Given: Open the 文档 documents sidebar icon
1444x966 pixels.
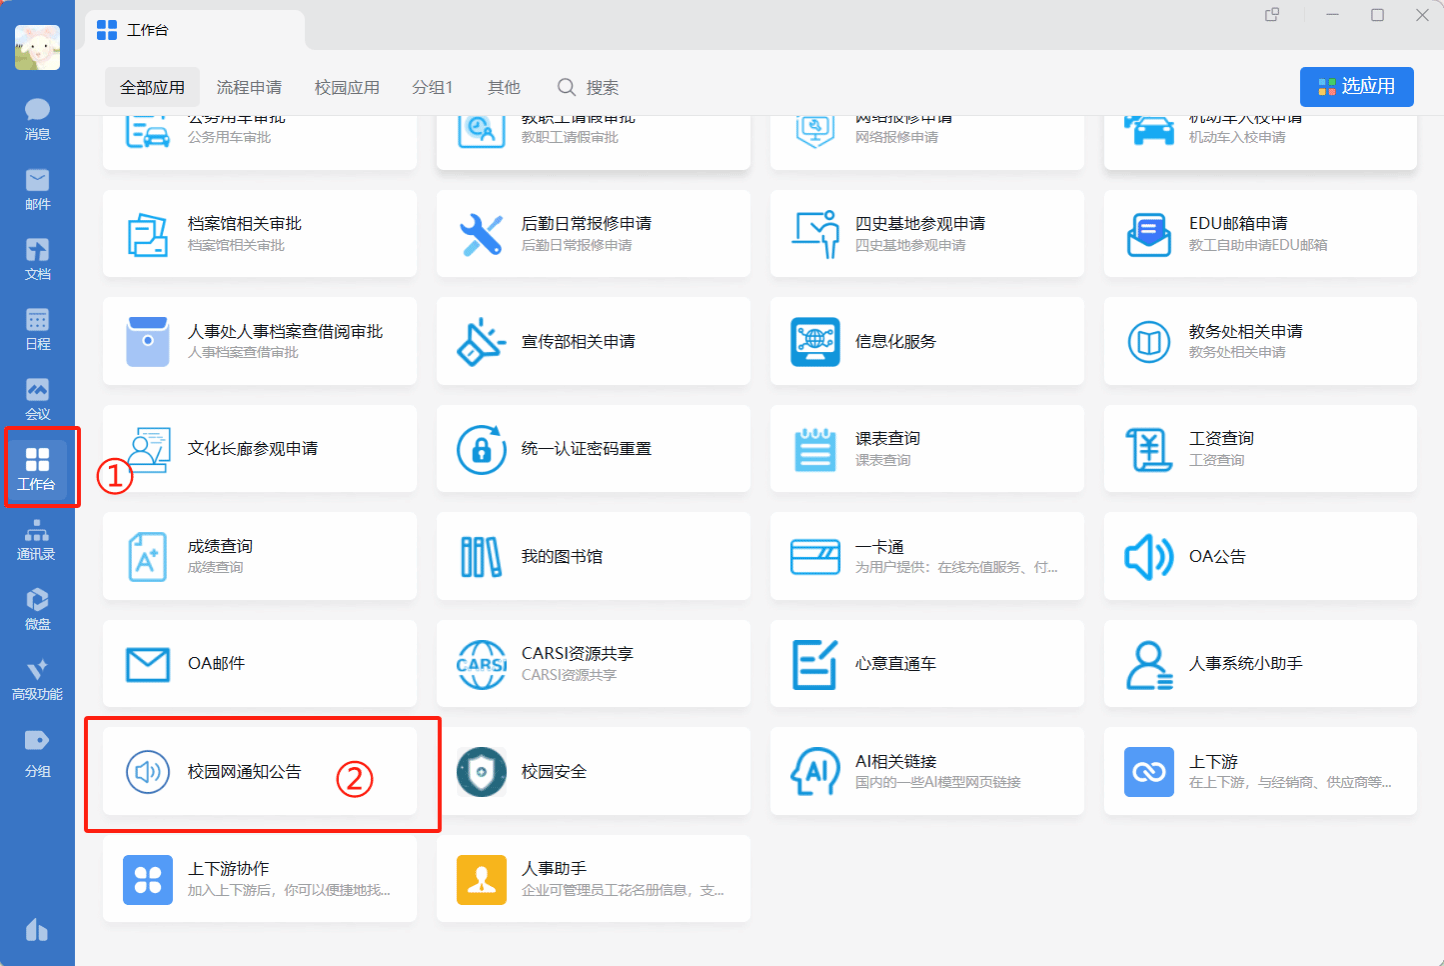Looking at the screenshot, I should (37, 258).
